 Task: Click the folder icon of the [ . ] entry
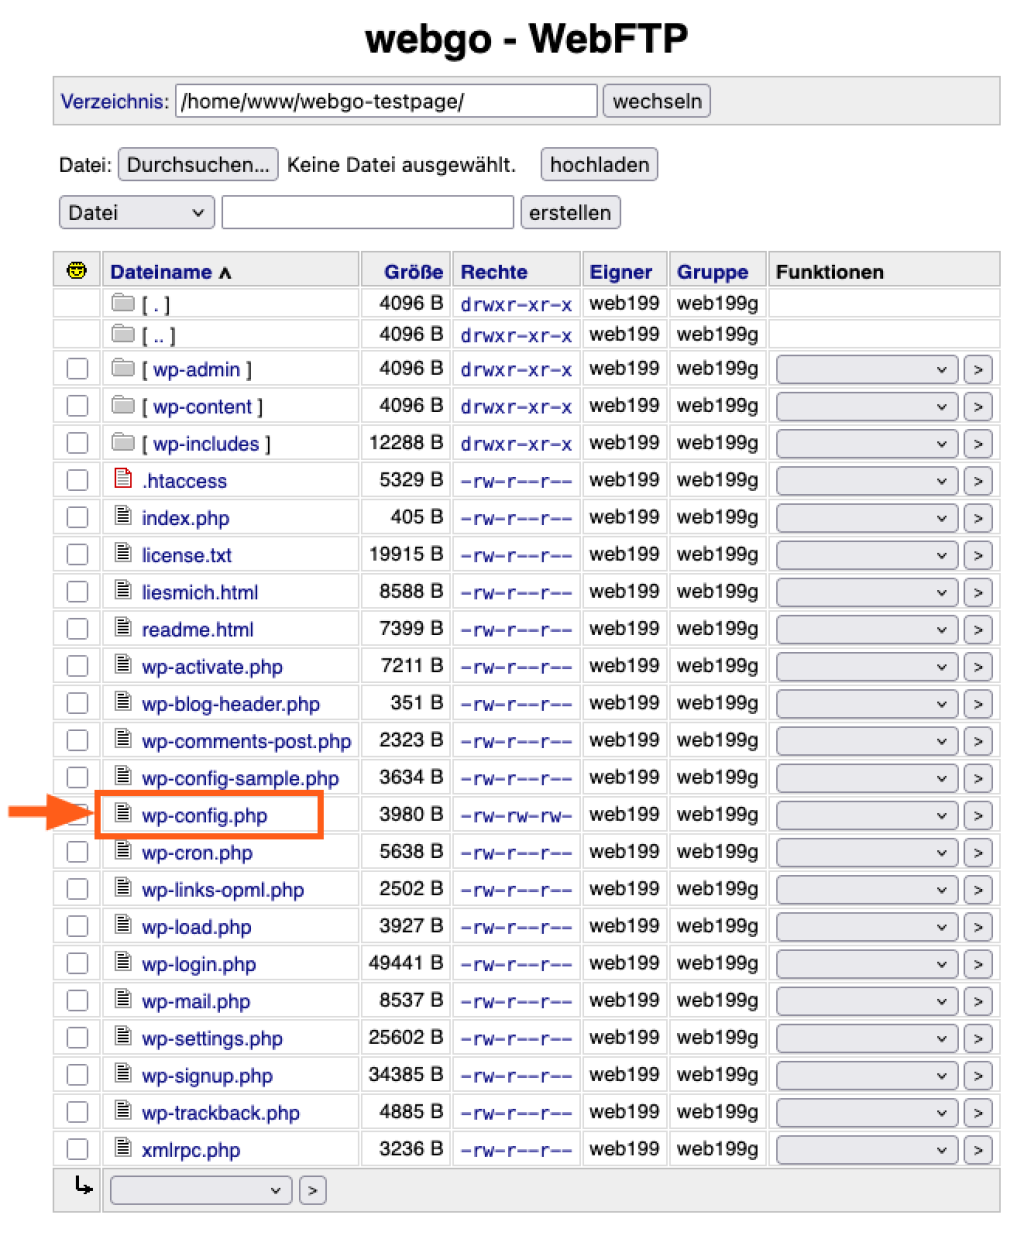pos(123,302)
